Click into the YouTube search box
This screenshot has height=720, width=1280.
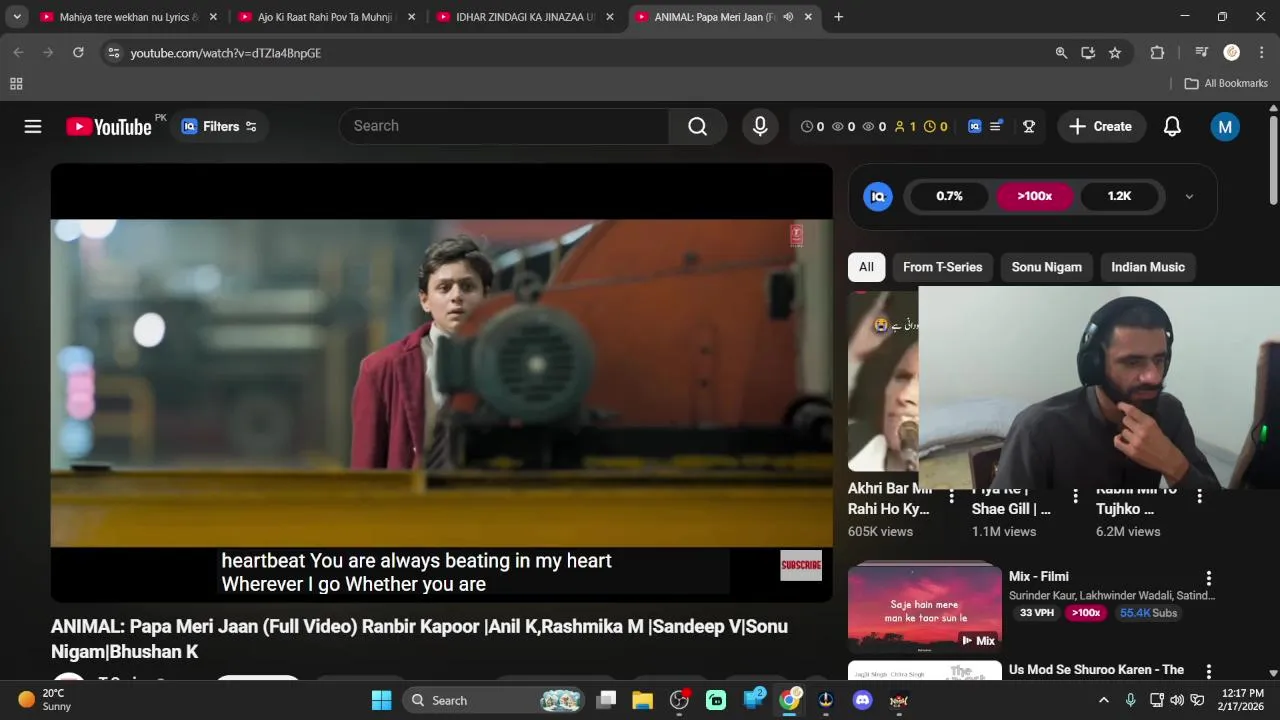pos(504,126)
